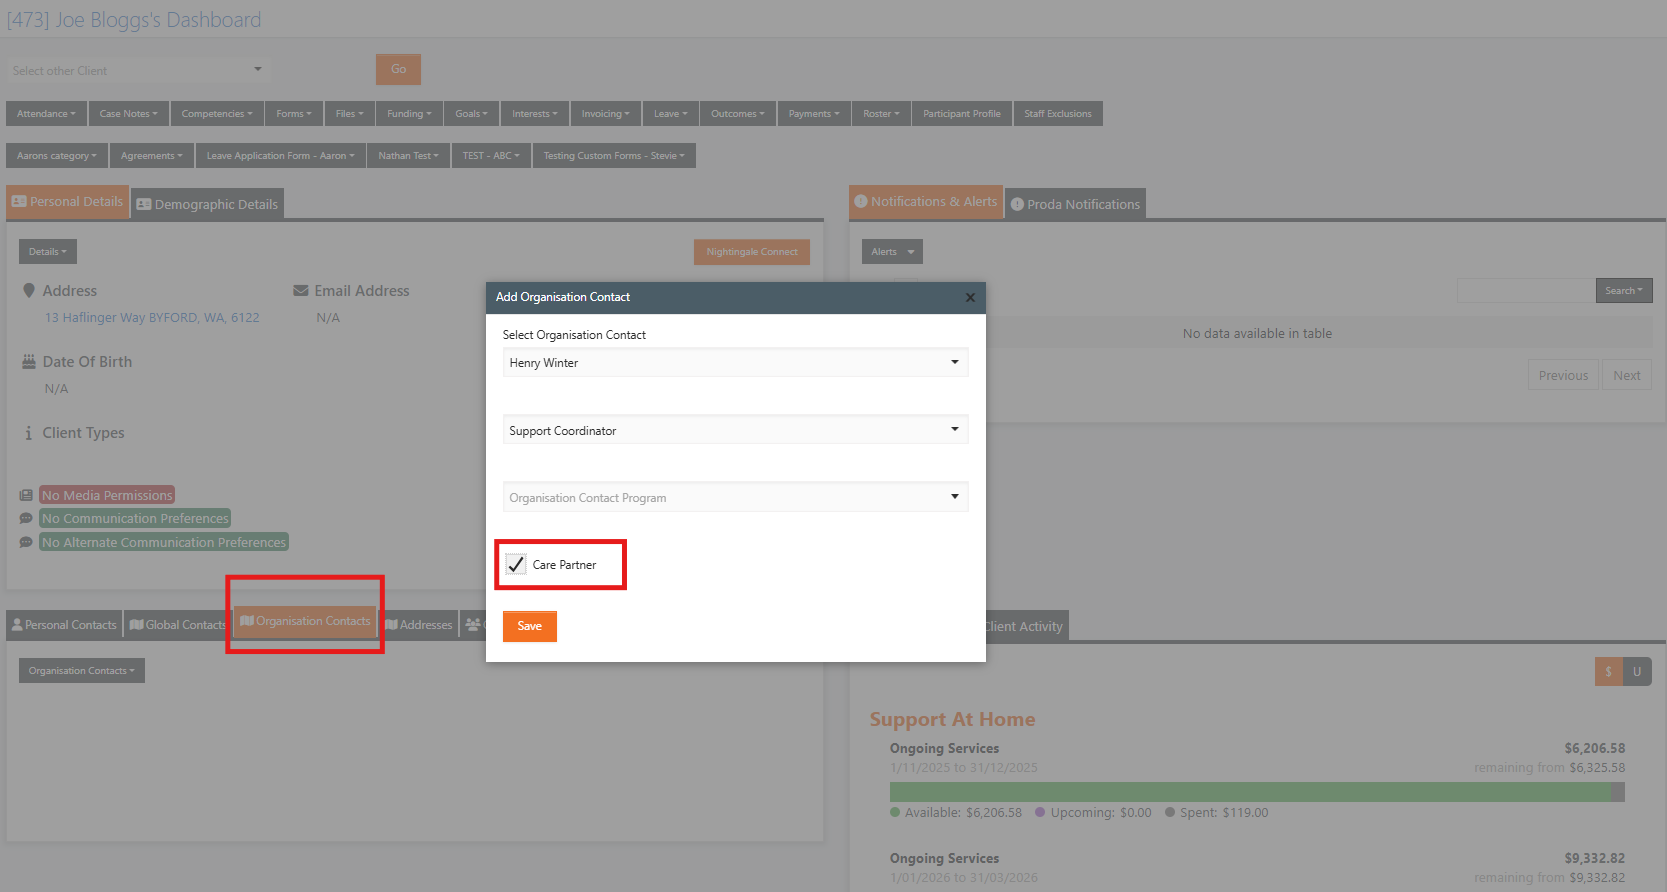Click the speech icon beside No Alternate Communication Preferences
The image size is (1667, 892).
(26, 542)
